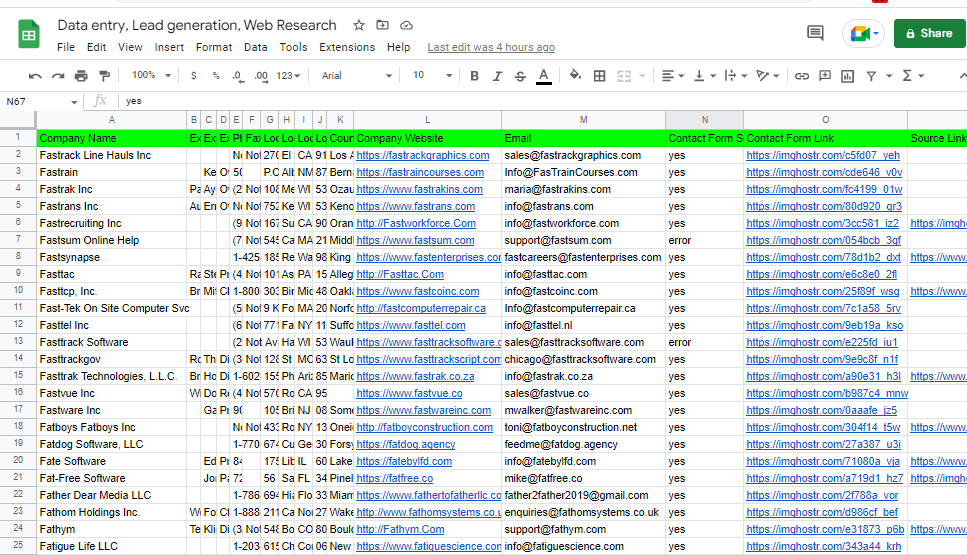Open the Format menu

214,47
